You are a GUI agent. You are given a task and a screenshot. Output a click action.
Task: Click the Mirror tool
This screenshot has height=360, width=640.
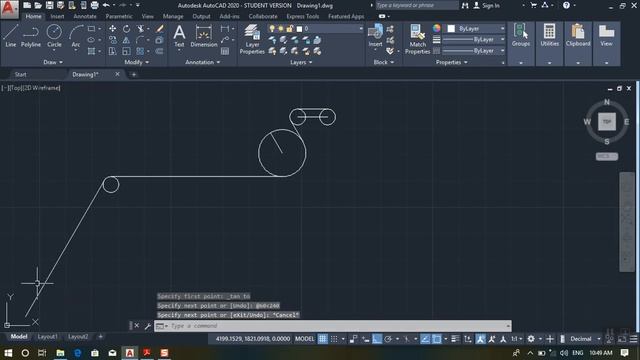point(127,40)
